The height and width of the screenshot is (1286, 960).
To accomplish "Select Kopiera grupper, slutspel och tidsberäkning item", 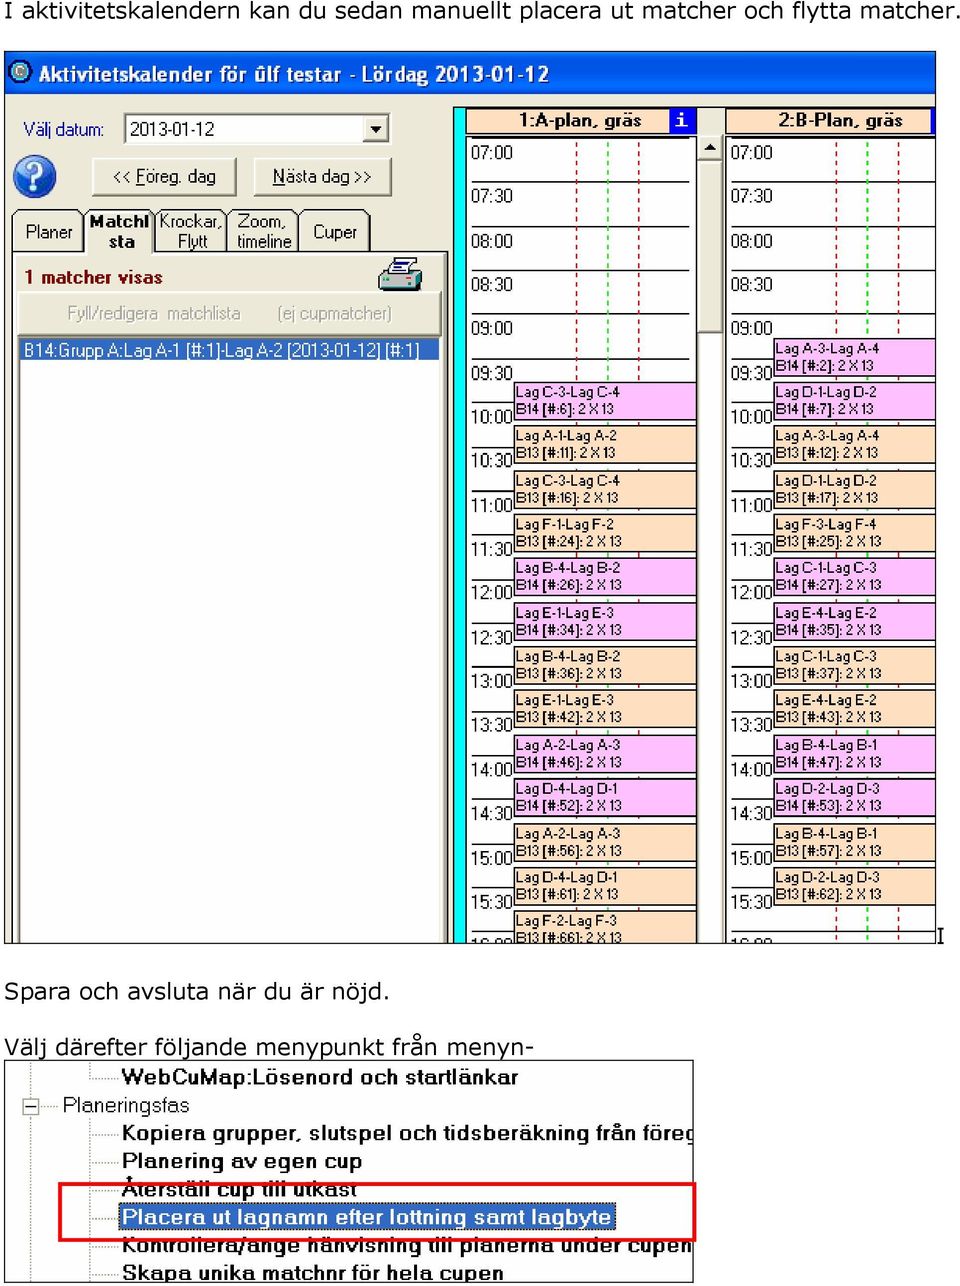I will [x=406, y=1133].
